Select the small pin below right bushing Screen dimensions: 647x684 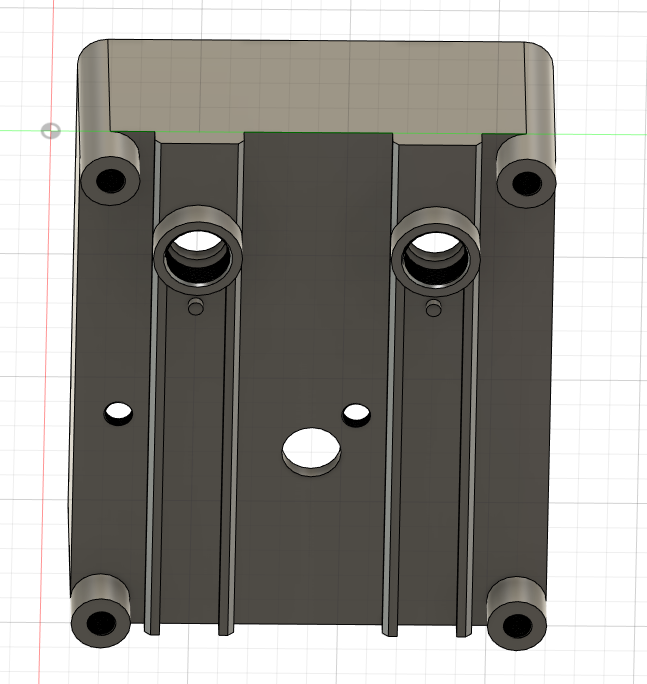[433, 309]
